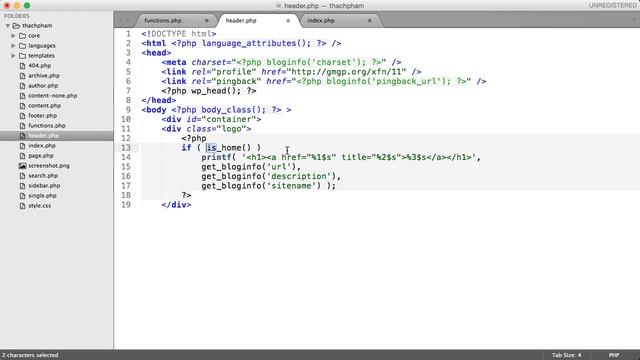
Task: Close the functions.php tab
Action: pos(207,20)
